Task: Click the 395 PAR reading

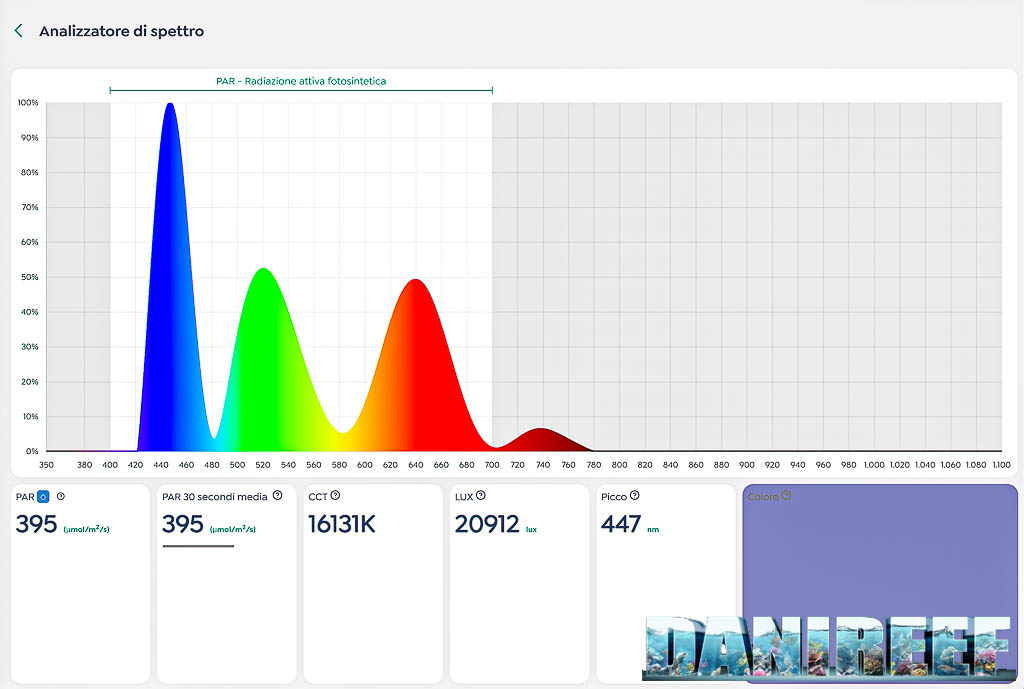Action: pos(37,524)
